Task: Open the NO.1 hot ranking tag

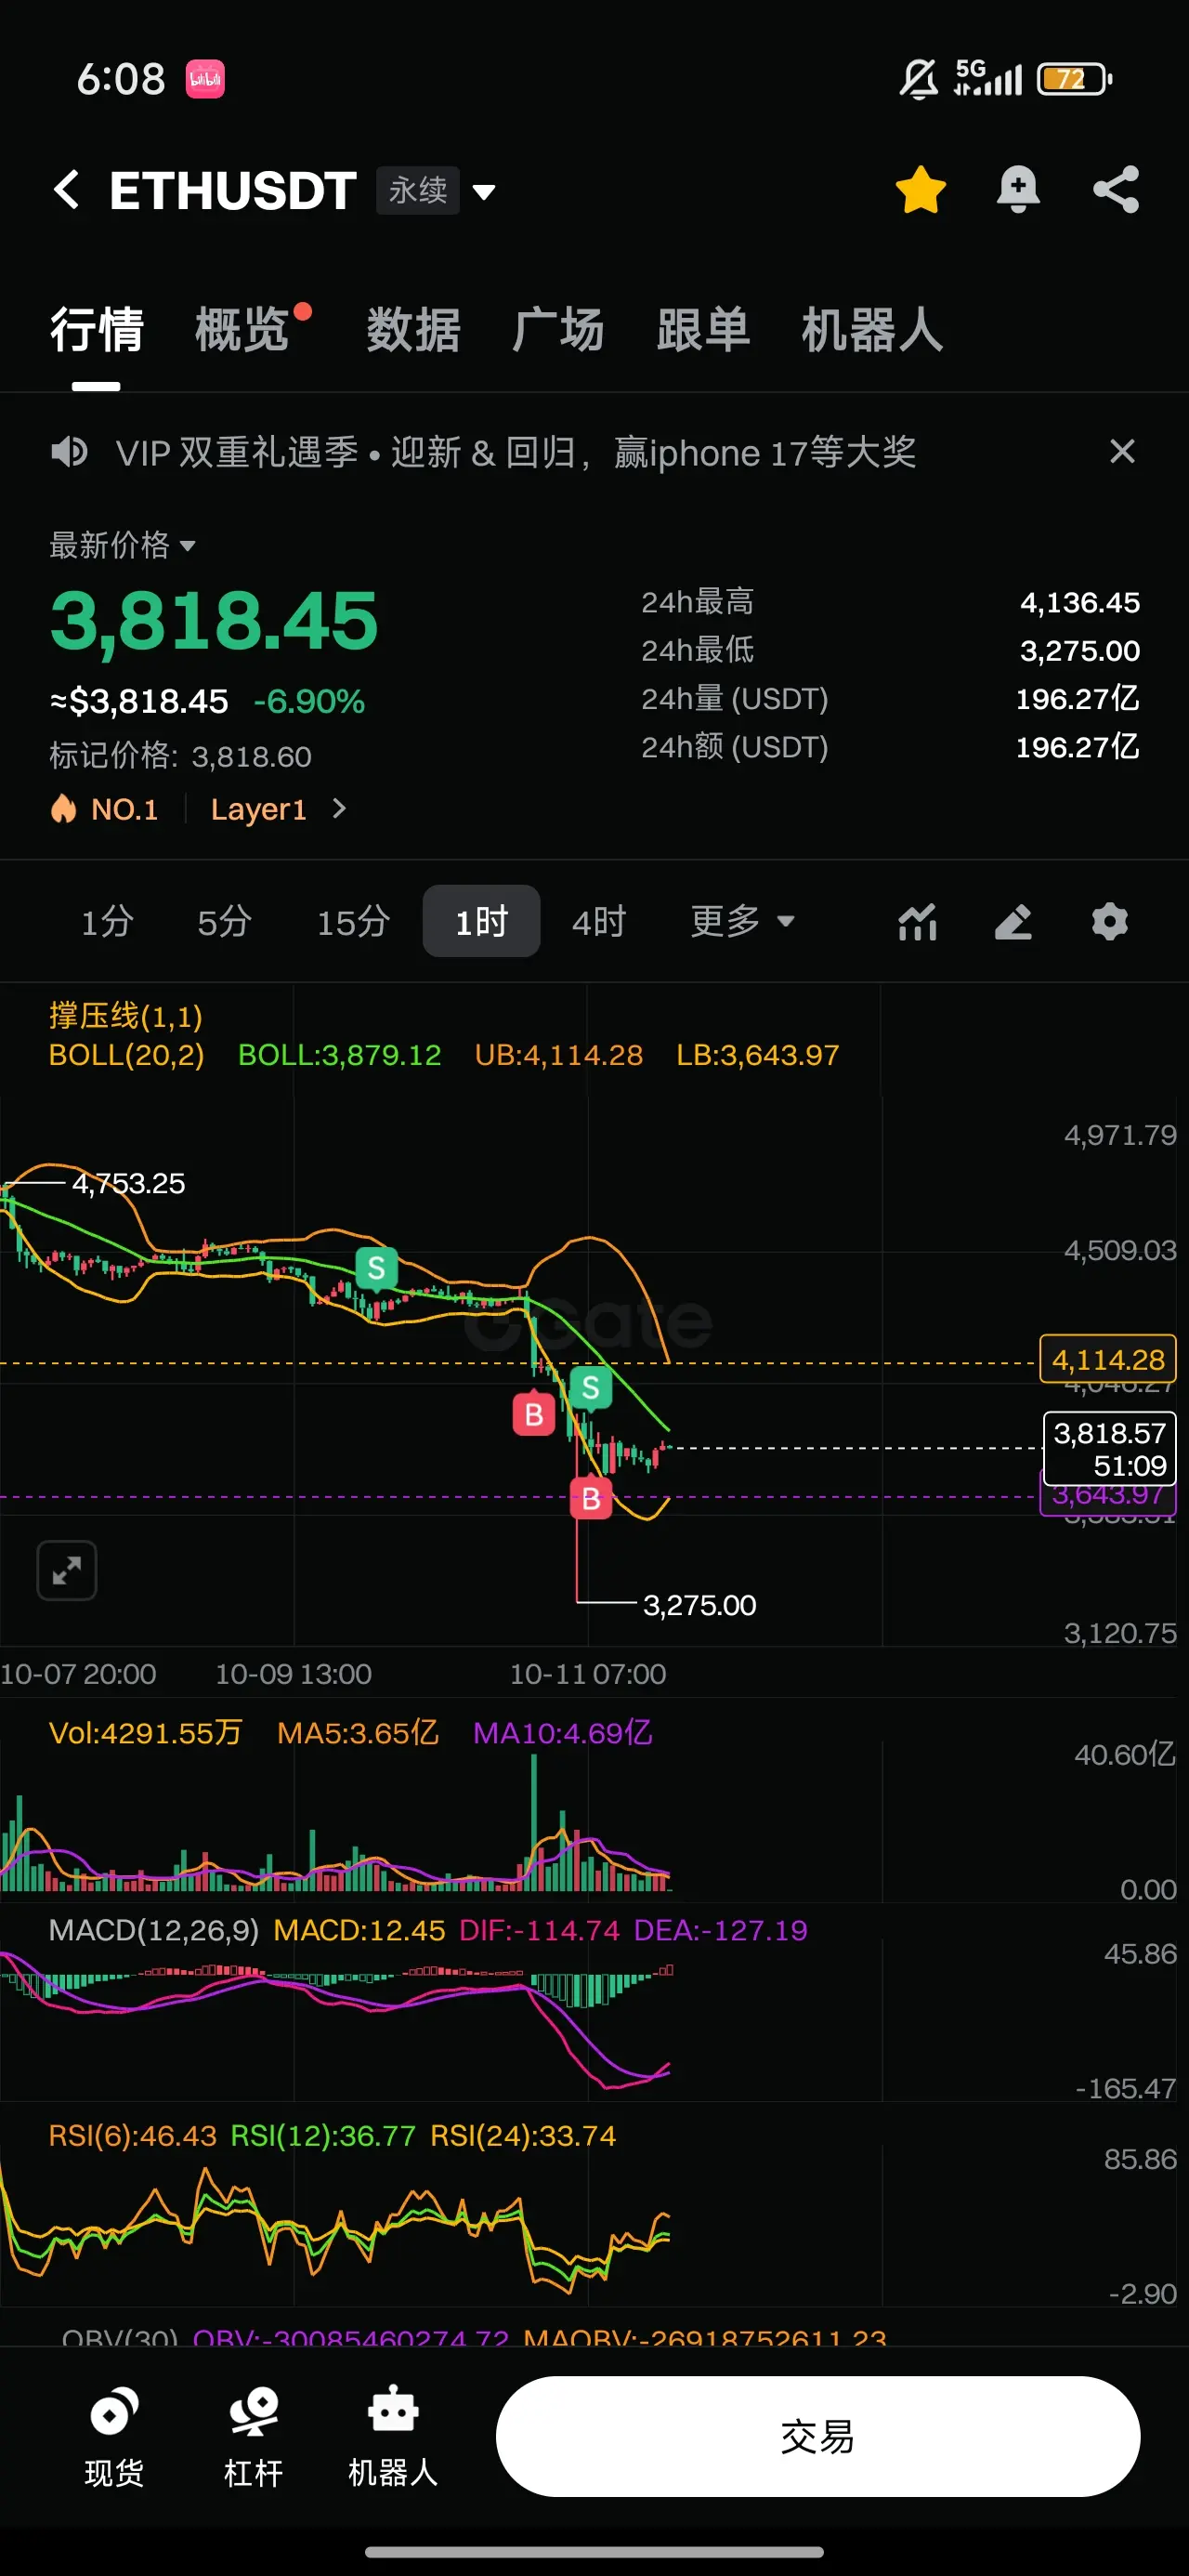Action: (x=106, y=809)
